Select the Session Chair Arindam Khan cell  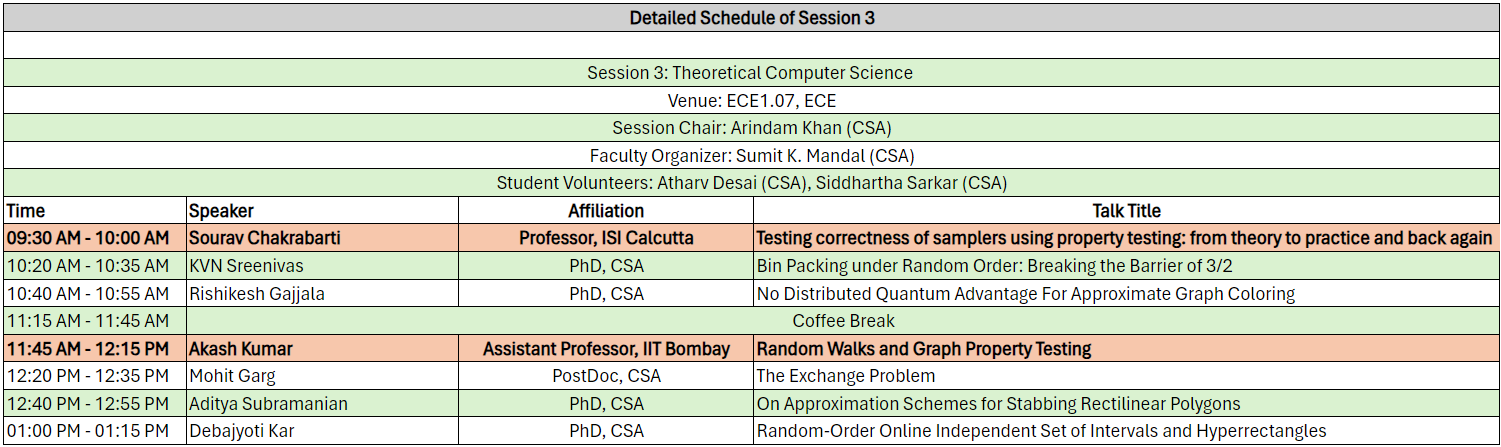tap(750, 128)
